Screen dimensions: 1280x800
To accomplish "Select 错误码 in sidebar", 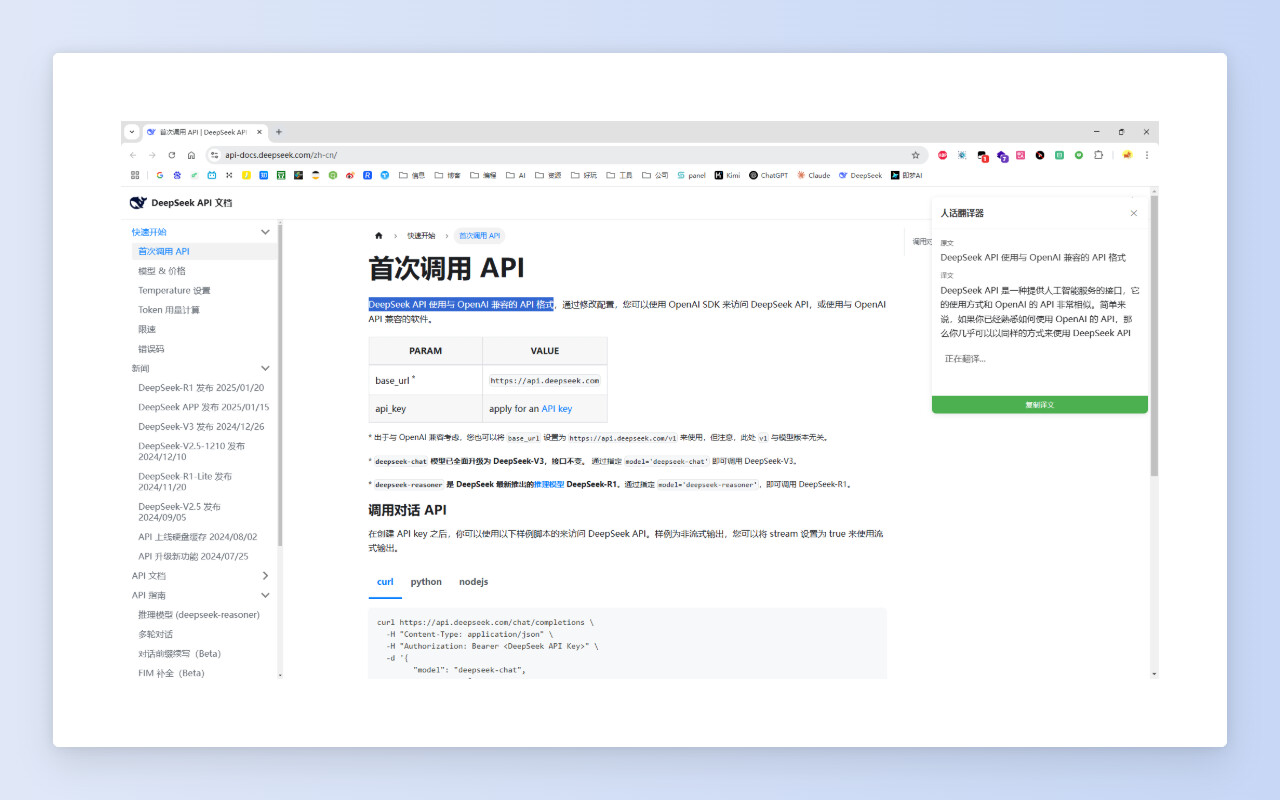I will [151, 349].
